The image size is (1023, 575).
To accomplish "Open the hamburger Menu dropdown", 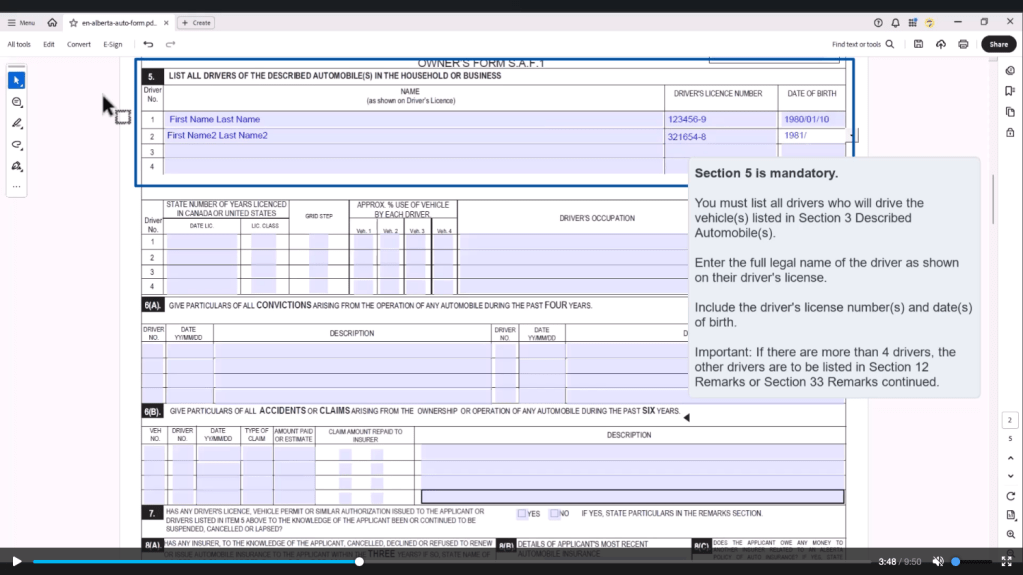I will click(x=21, y=22).
